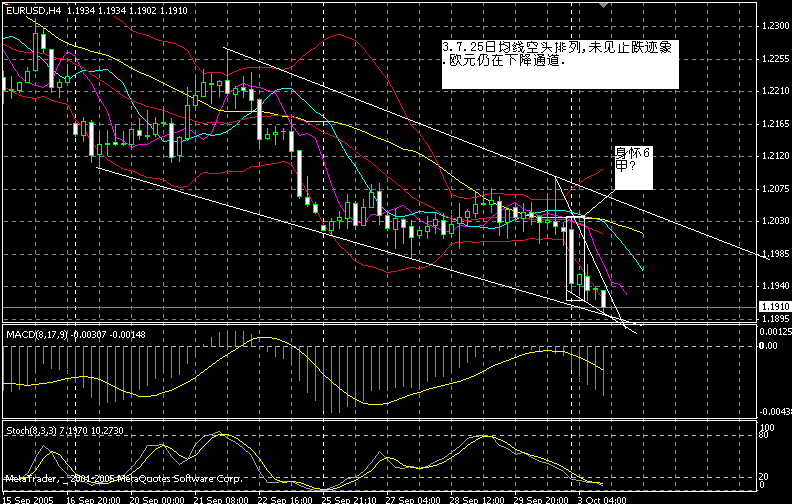
Task: Click the MACD(8,17,9) indicator label
Action: coord(37,332)
